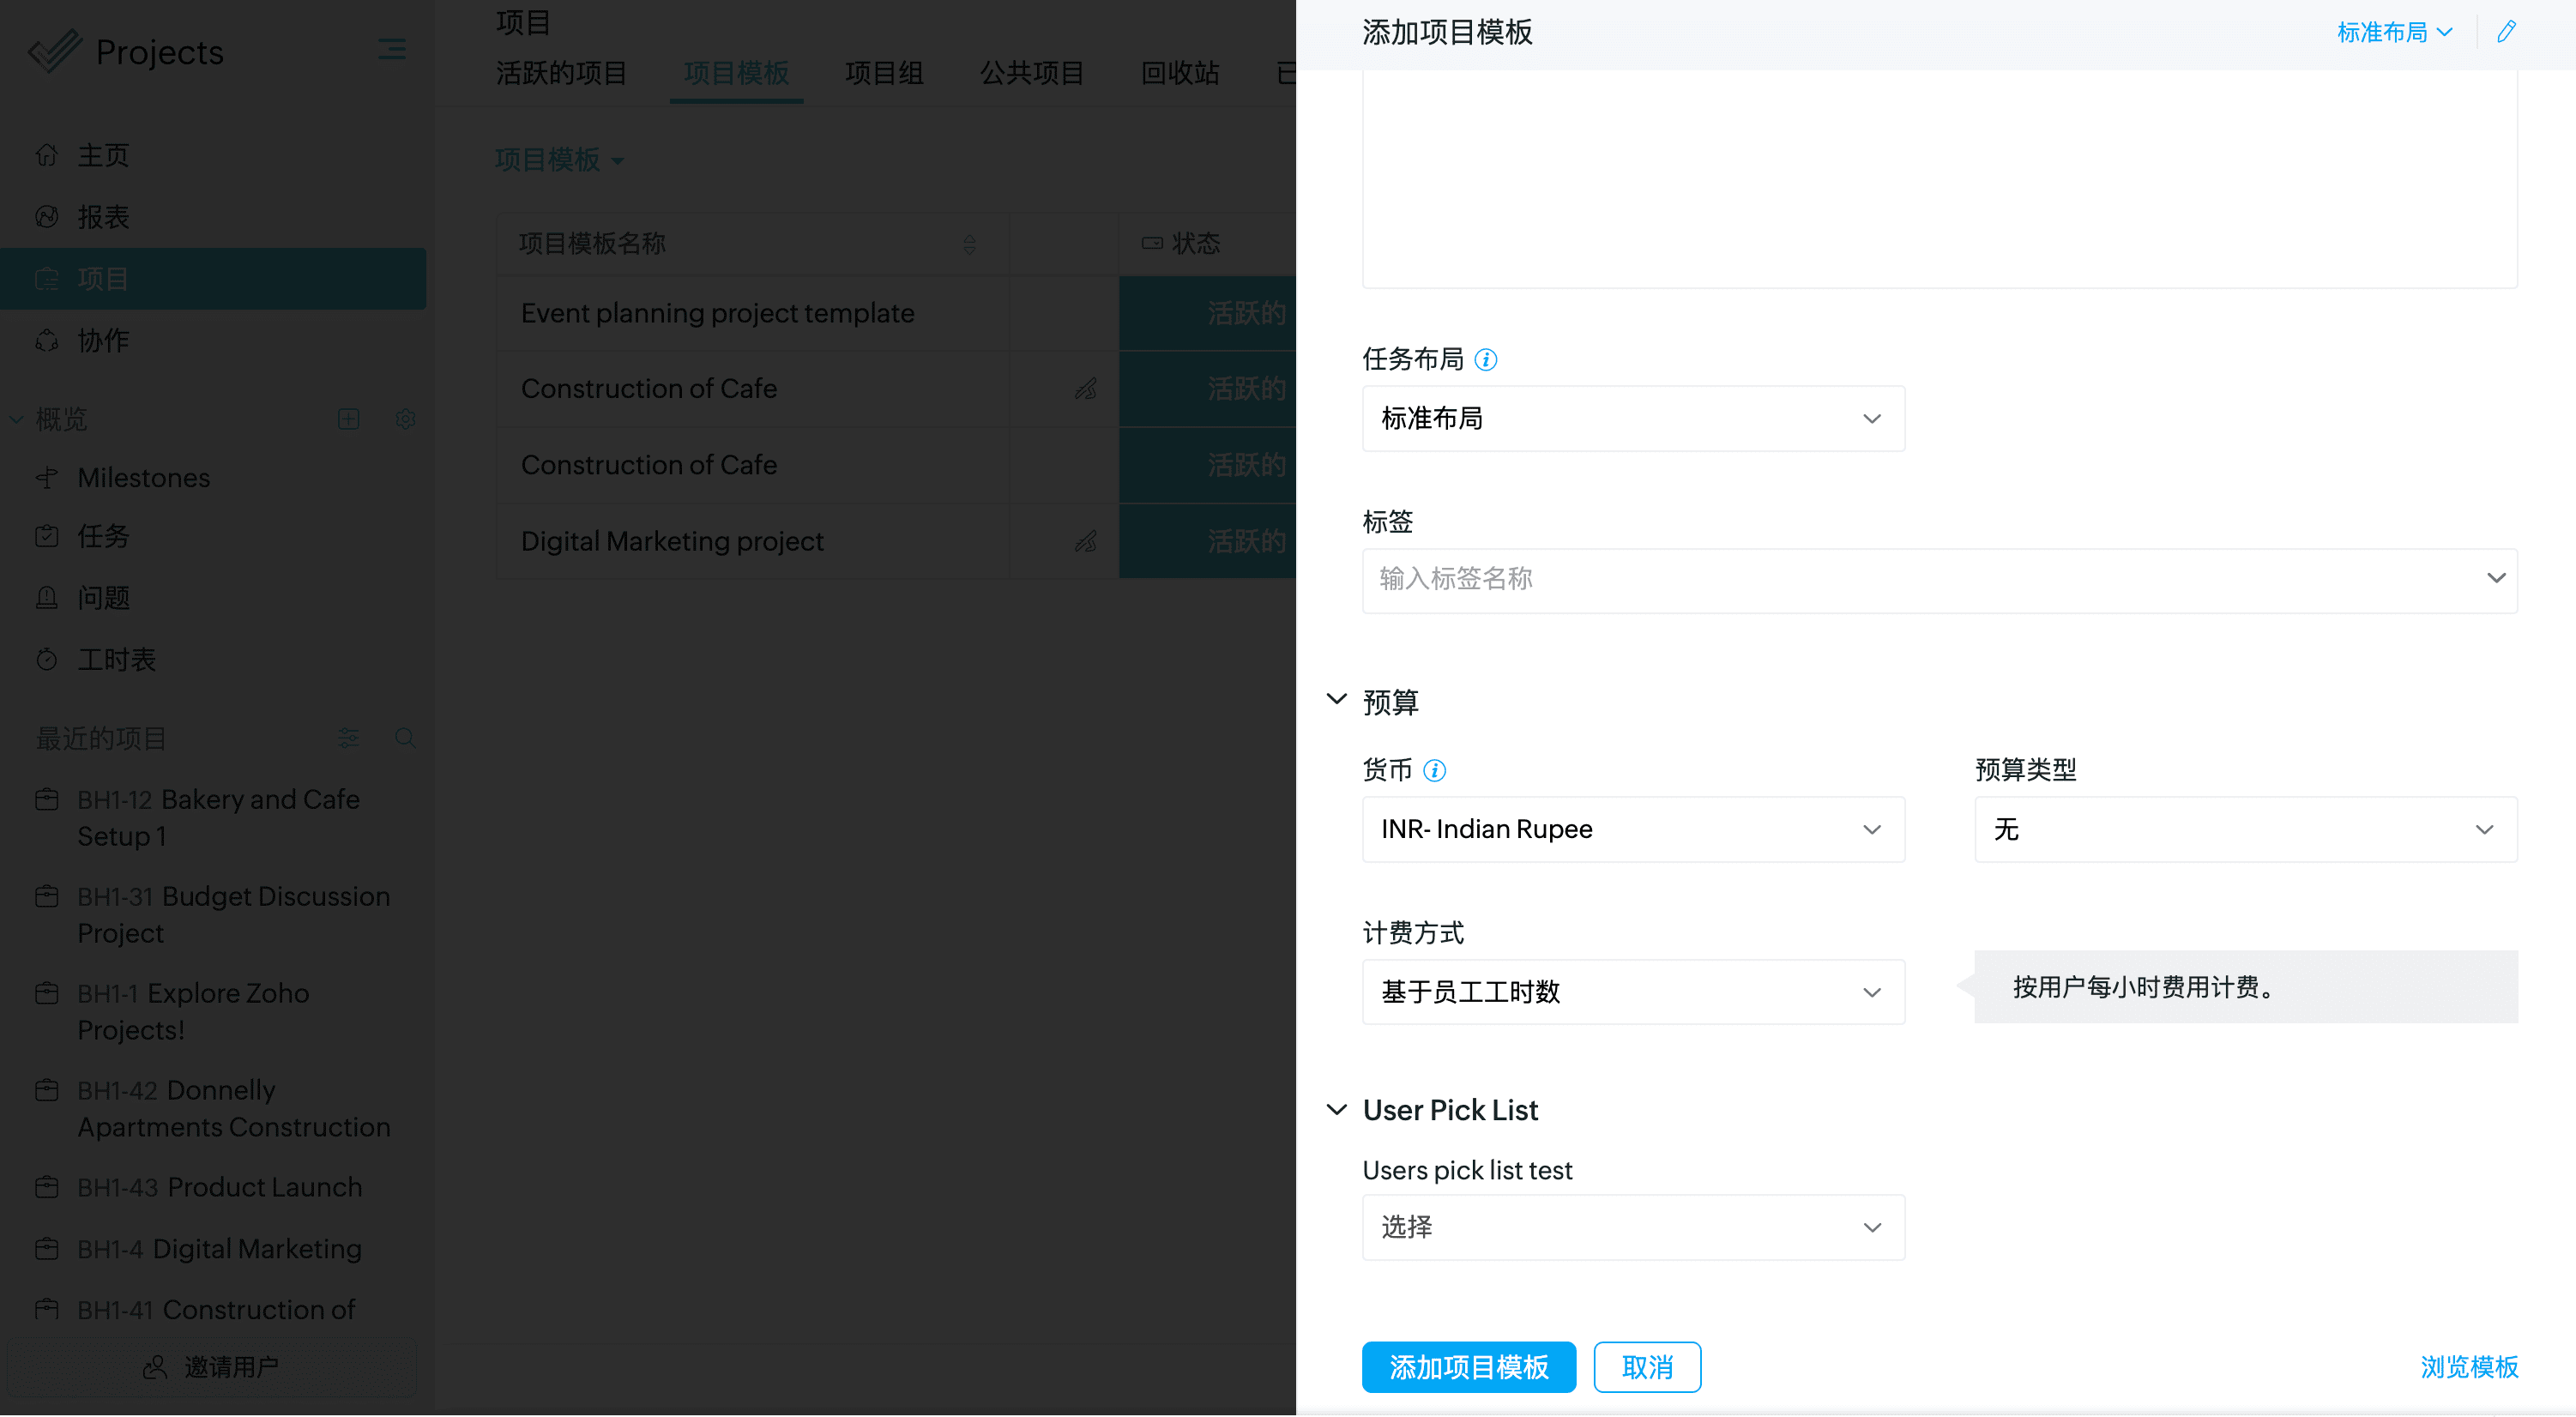Image resolution: width=2576 pixels, height=1417 pixels.
Task: Collapse the User Pick List section
Action: click(x=1336, y=1110)
